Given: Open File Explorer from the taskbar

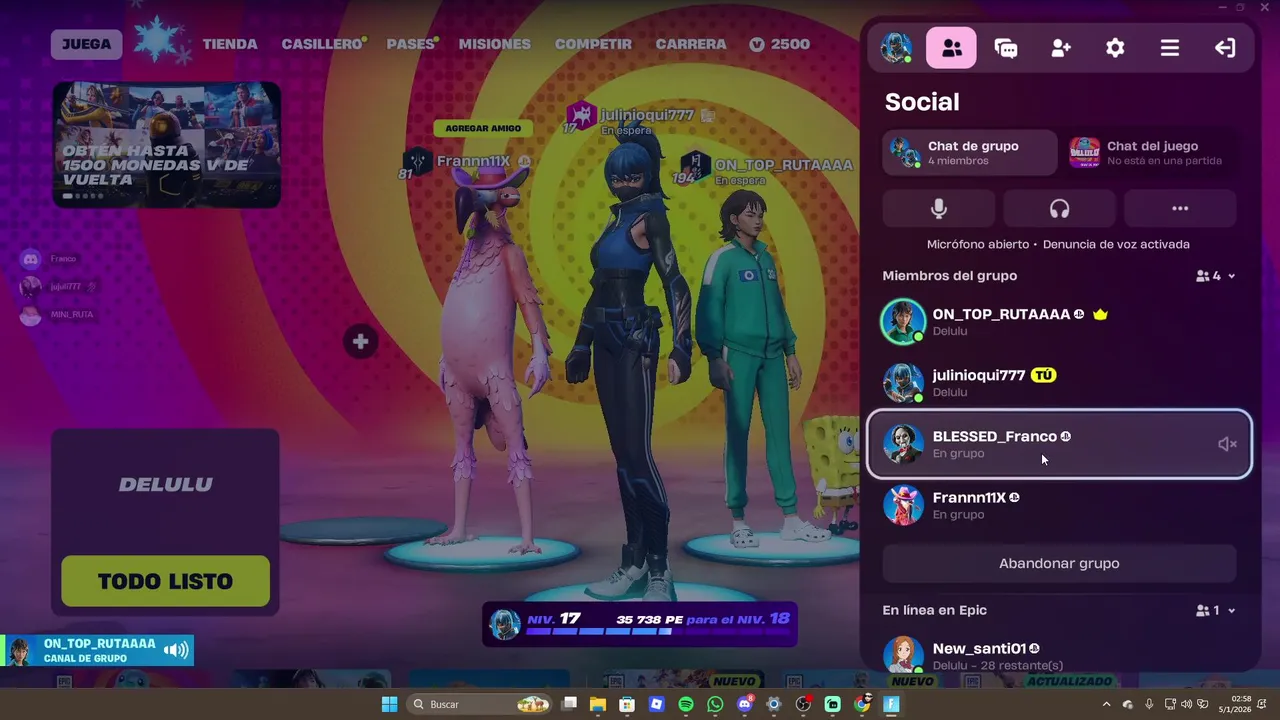Looking at the screenshot, I should click(x=598, y=704).
